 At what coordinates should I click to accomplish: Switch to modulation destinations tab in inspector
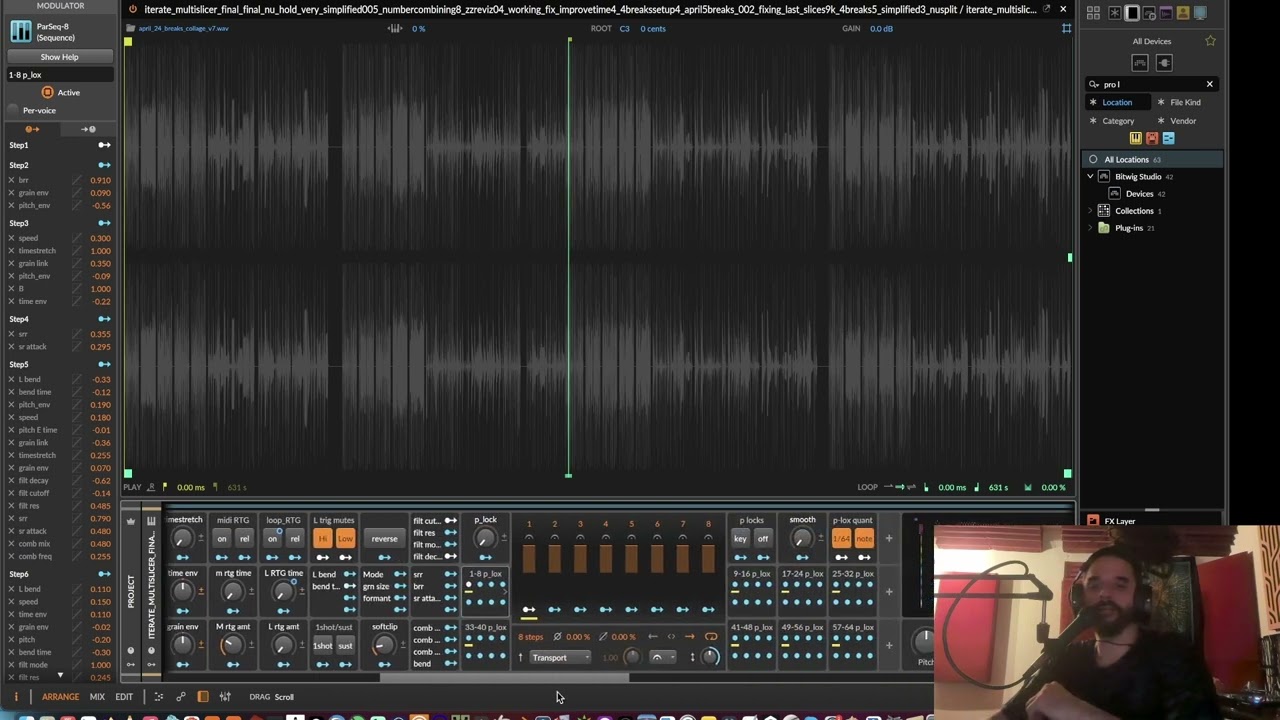(x=88, y=129)
